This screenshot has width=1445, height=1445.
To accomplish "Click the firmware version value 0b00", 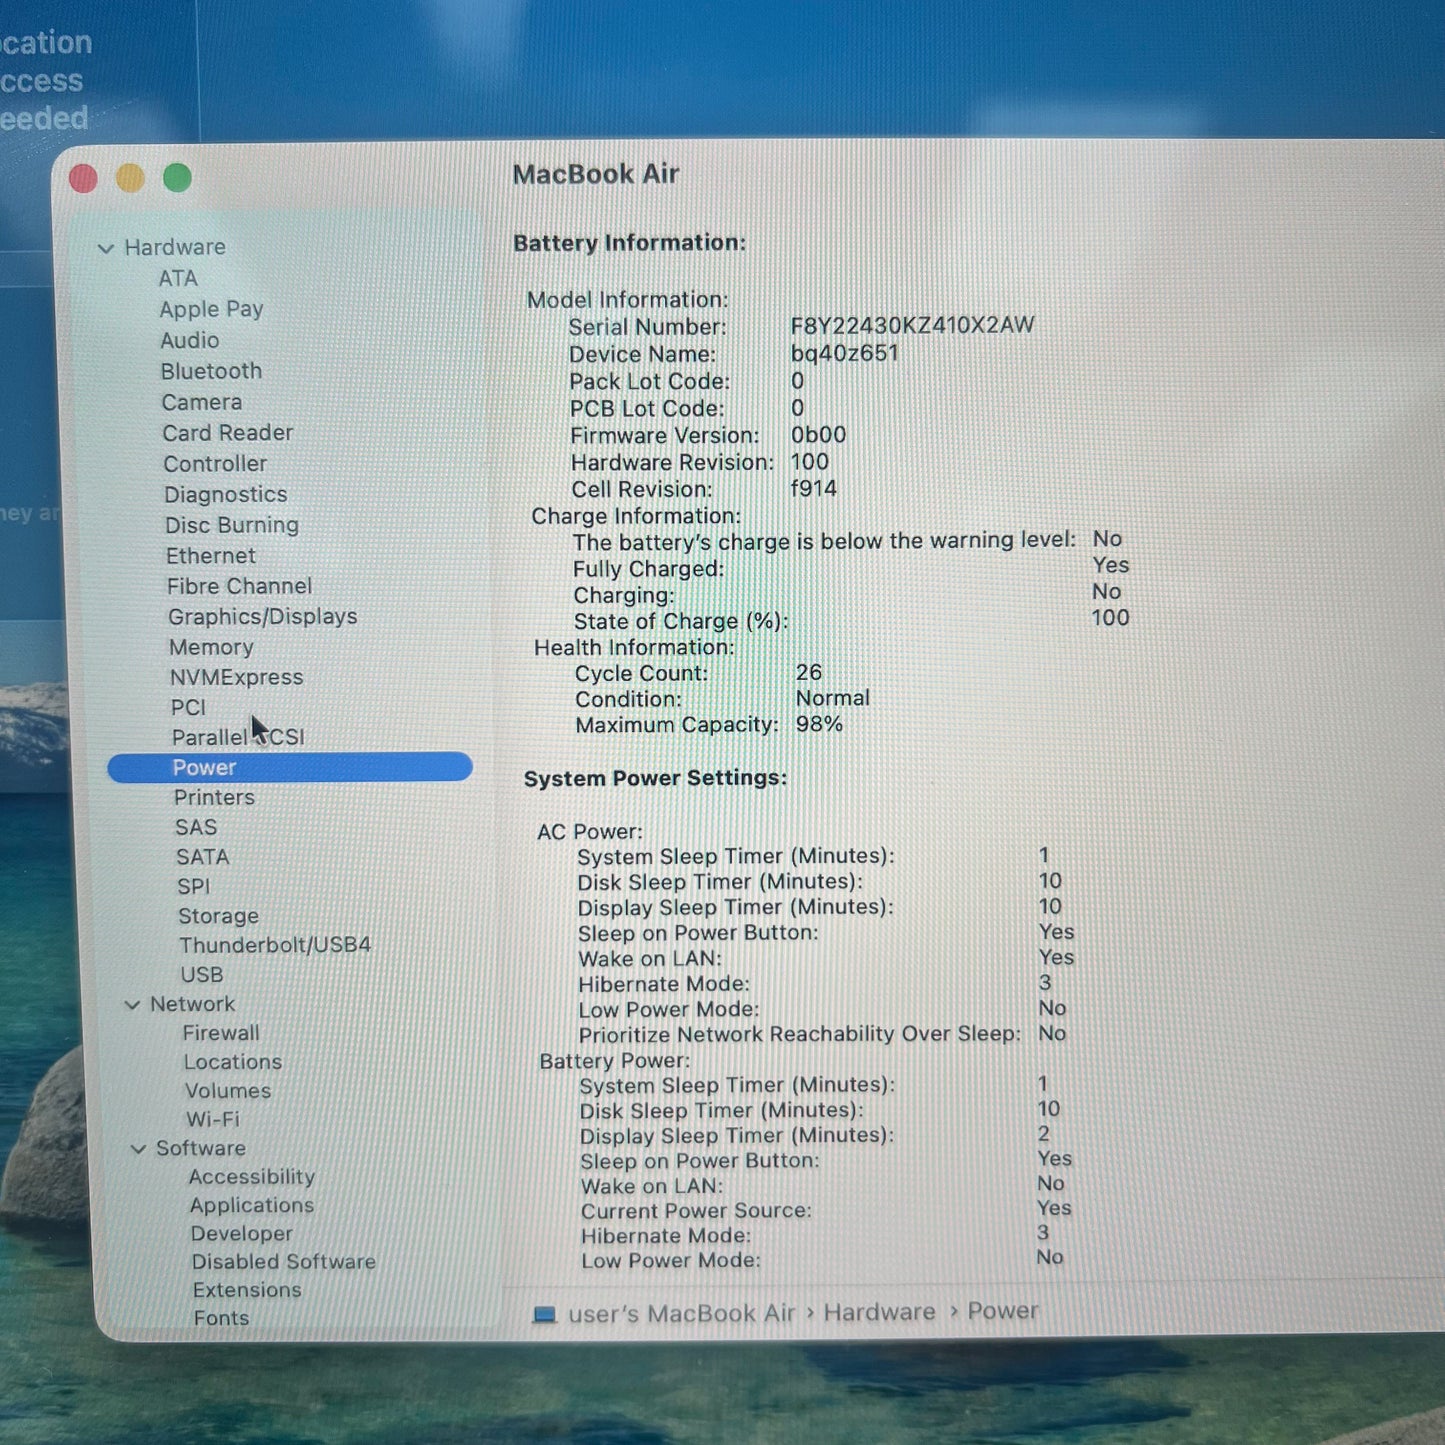I will point(819,435).
